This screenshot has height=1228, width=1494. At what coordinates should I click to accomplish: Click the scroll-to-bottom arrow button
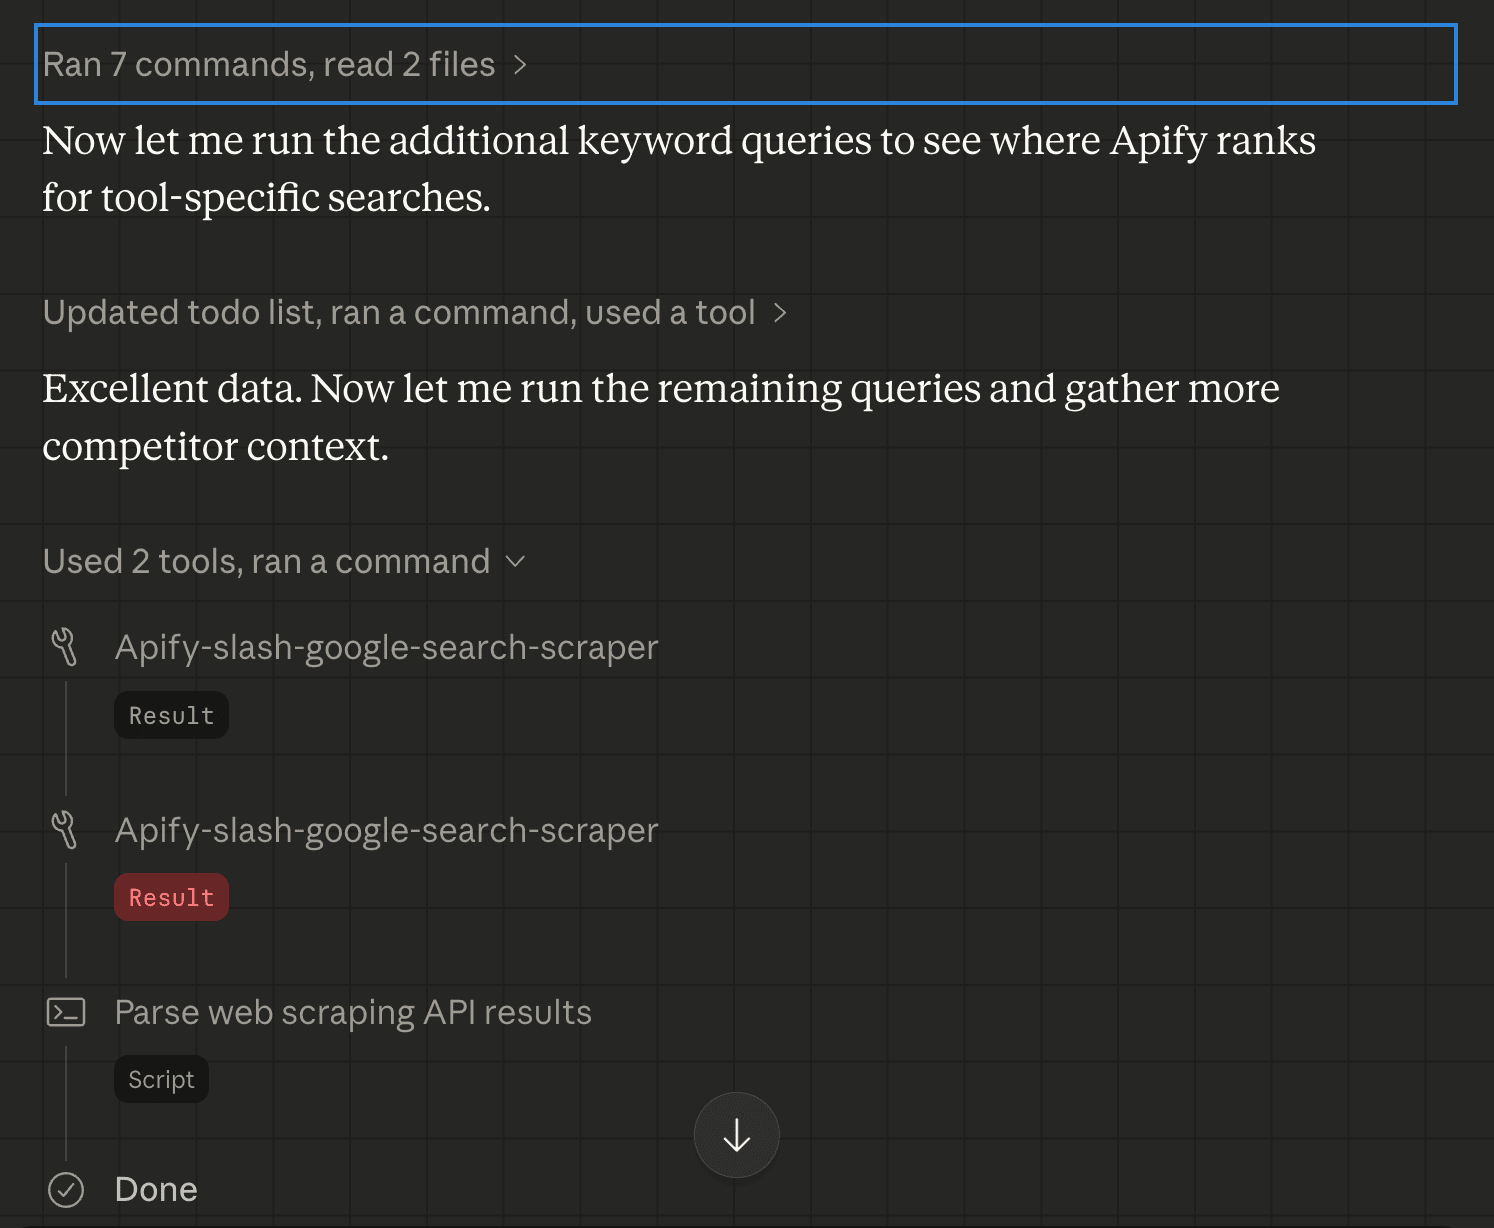[737, 1135]
